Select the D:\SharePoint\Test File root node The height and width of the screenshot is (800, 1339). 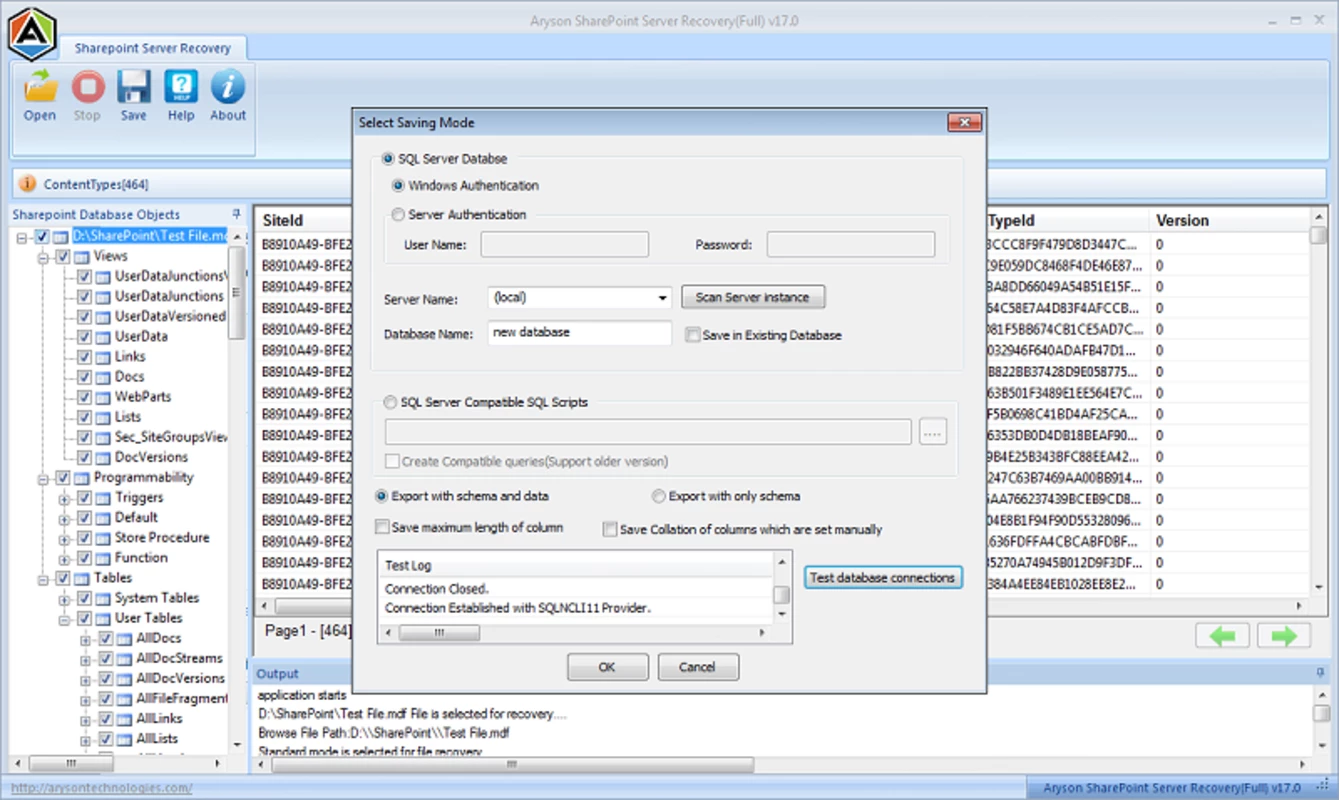pyautogui.click(x=150, y=236)
